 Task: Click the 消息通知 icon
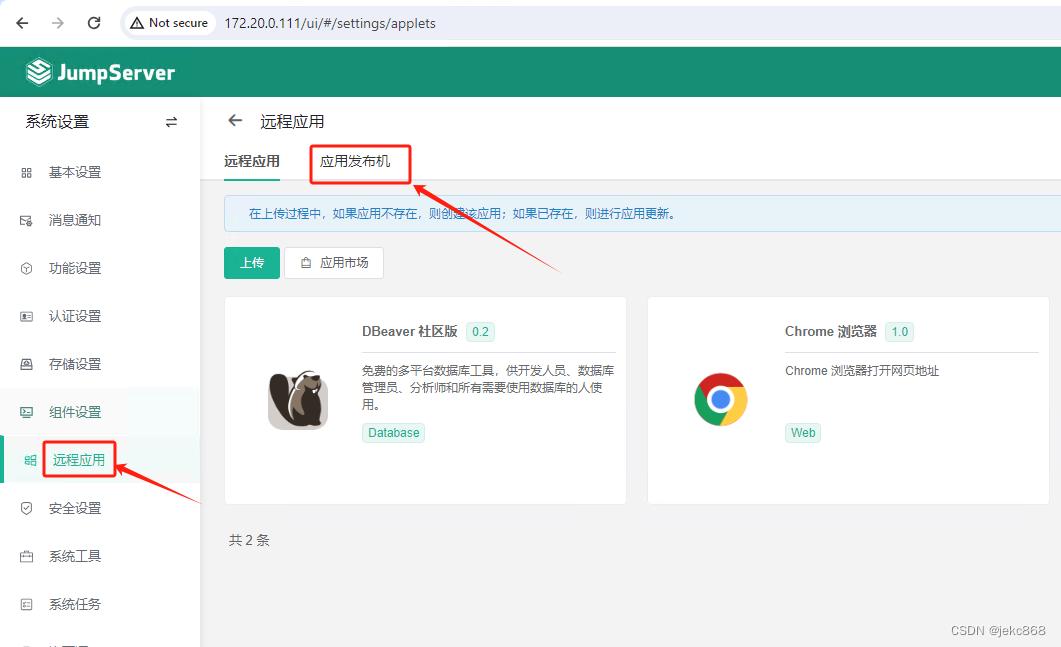click(26, 221)
